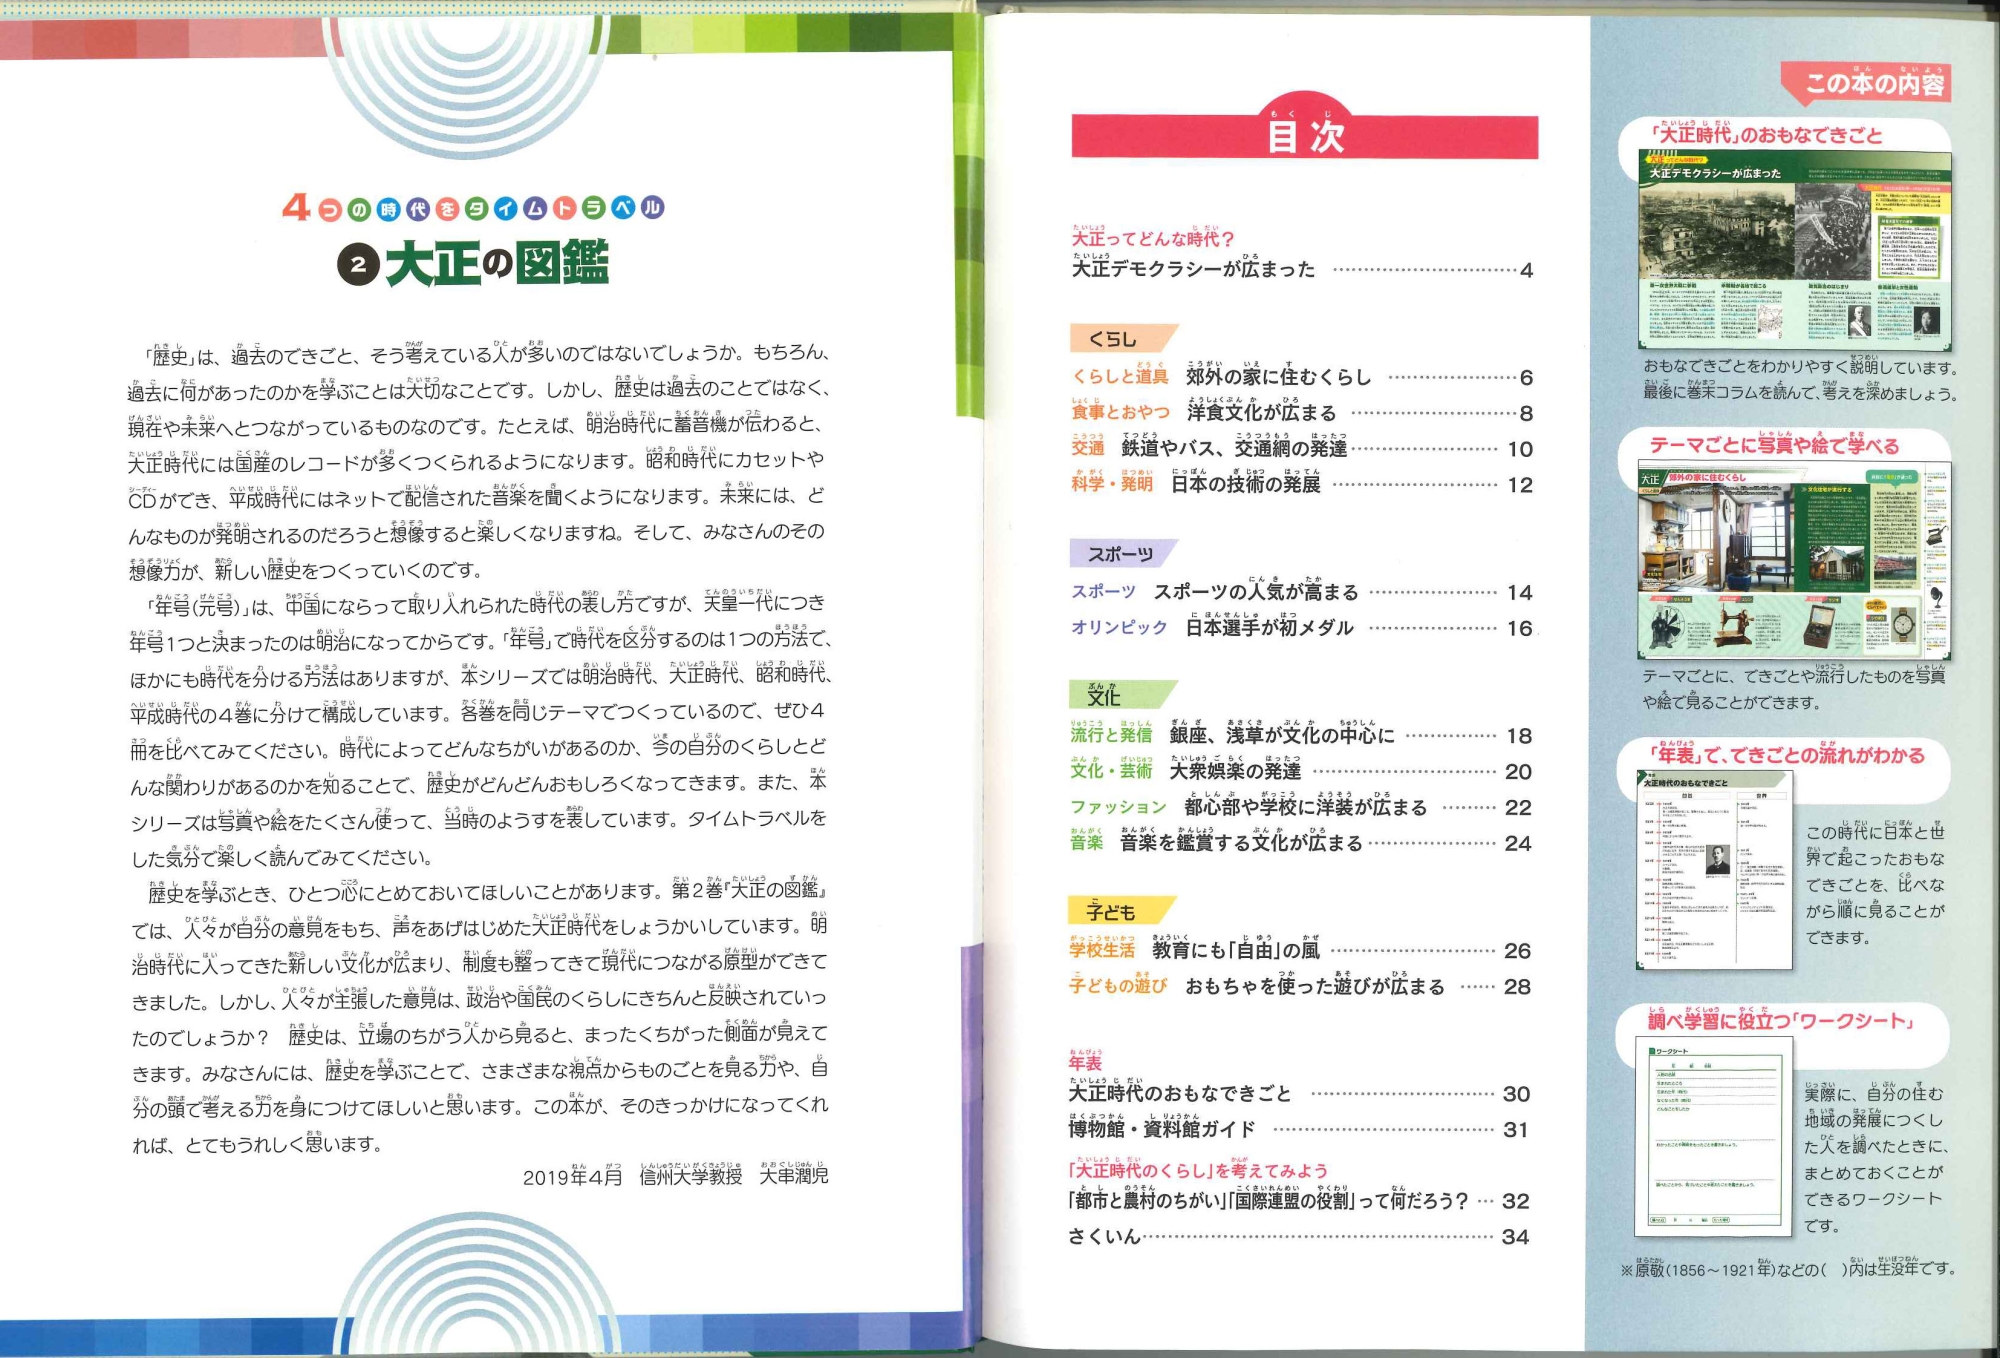Click the footnote '※原敬(1856〜1921年)'

point(1698,1268)
